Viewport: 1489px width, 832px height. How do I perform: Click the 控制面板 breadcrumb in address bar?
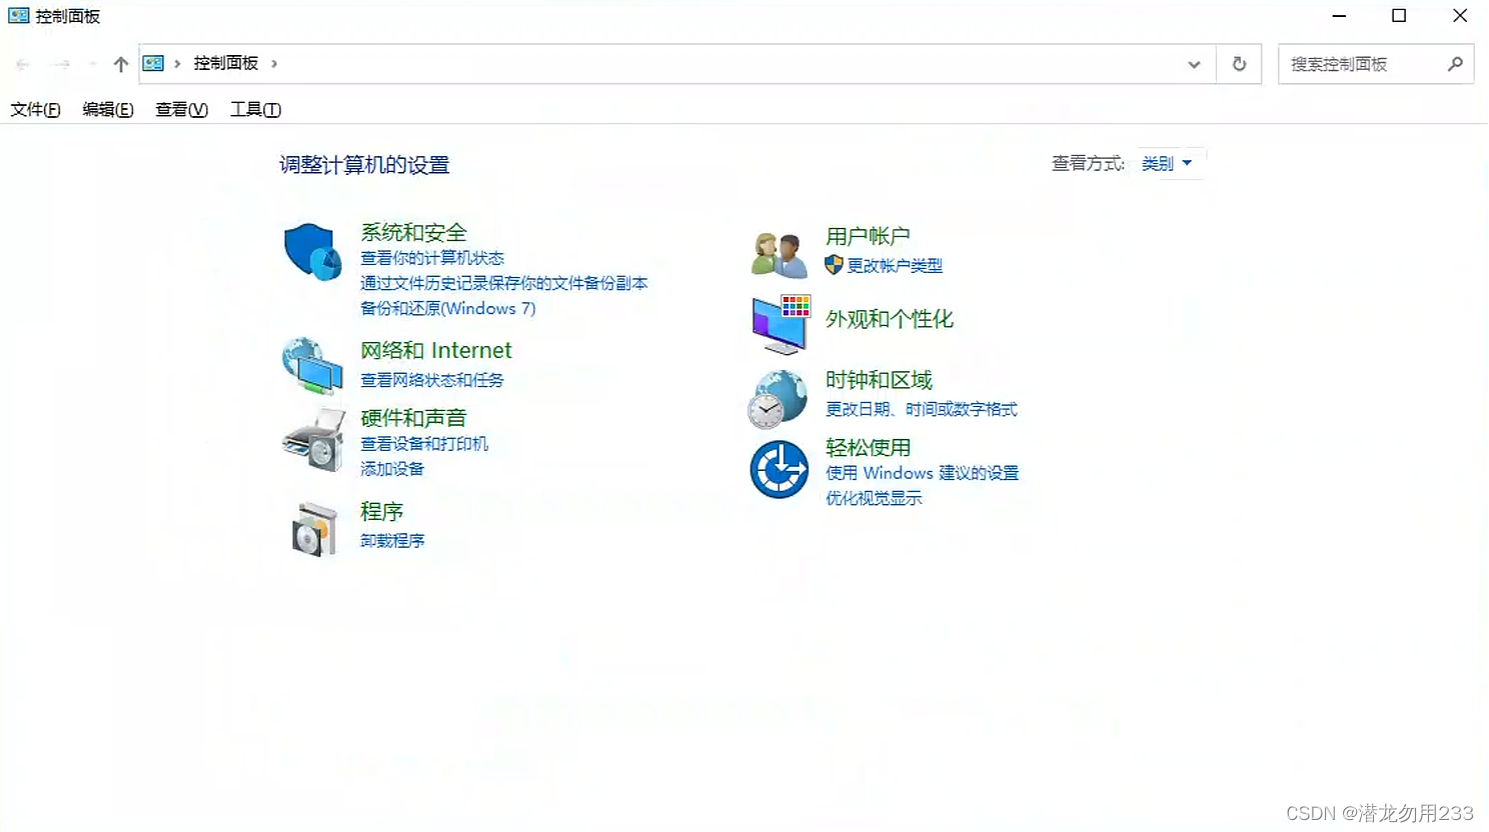click(226, 63)
